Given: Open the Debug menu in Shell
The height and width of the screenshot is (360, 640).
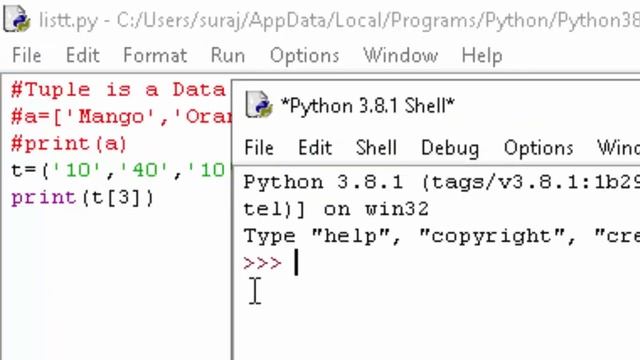Looking at the screenshot, I should tap(450, 147).
